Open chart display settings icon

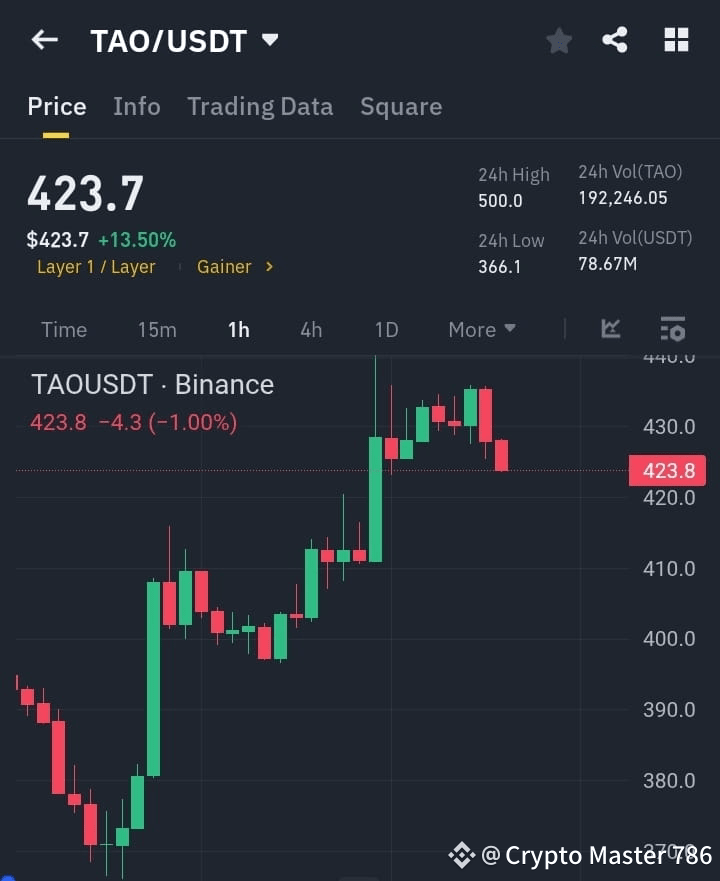[671, 329]
